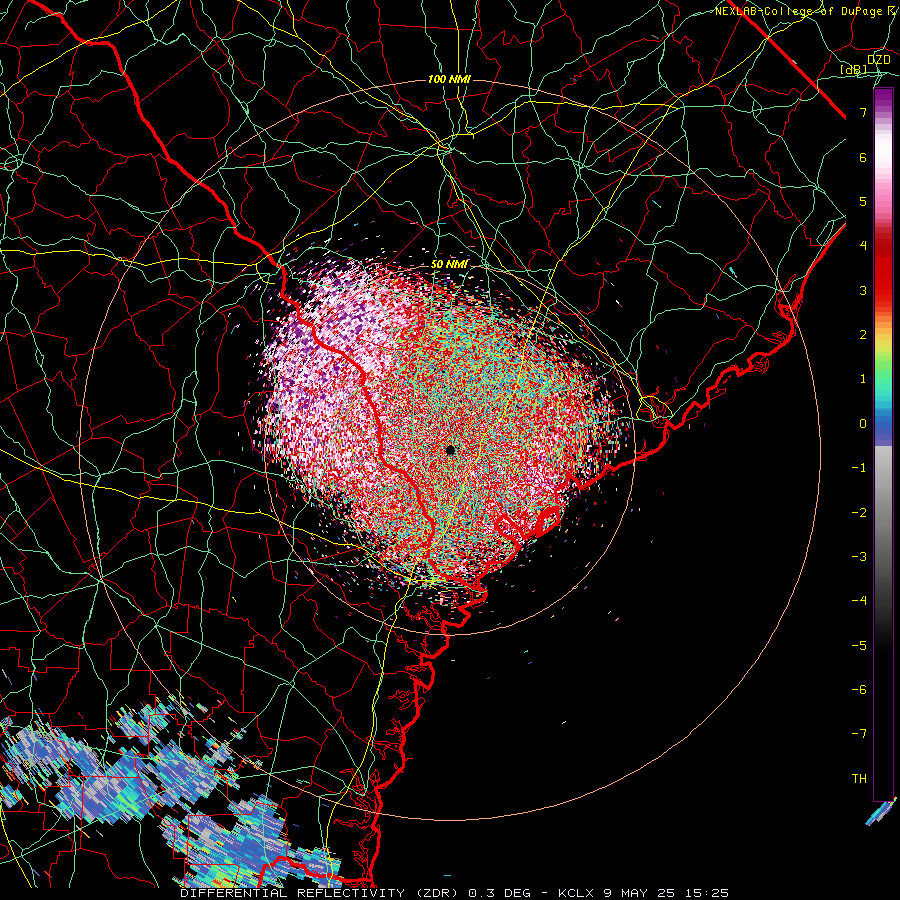Click the red segment of the color bar
This screenshot has width=900, height=900.
click(x=883, y=270)
